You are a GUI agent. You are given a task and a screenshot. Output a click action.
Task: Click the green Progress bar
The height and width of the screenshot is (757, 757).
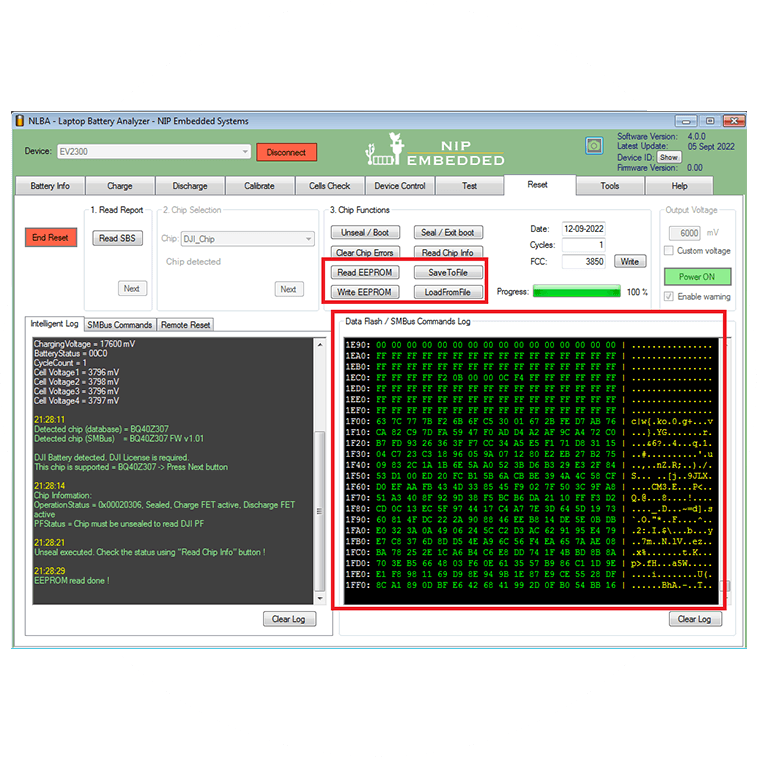pos(577,292)
